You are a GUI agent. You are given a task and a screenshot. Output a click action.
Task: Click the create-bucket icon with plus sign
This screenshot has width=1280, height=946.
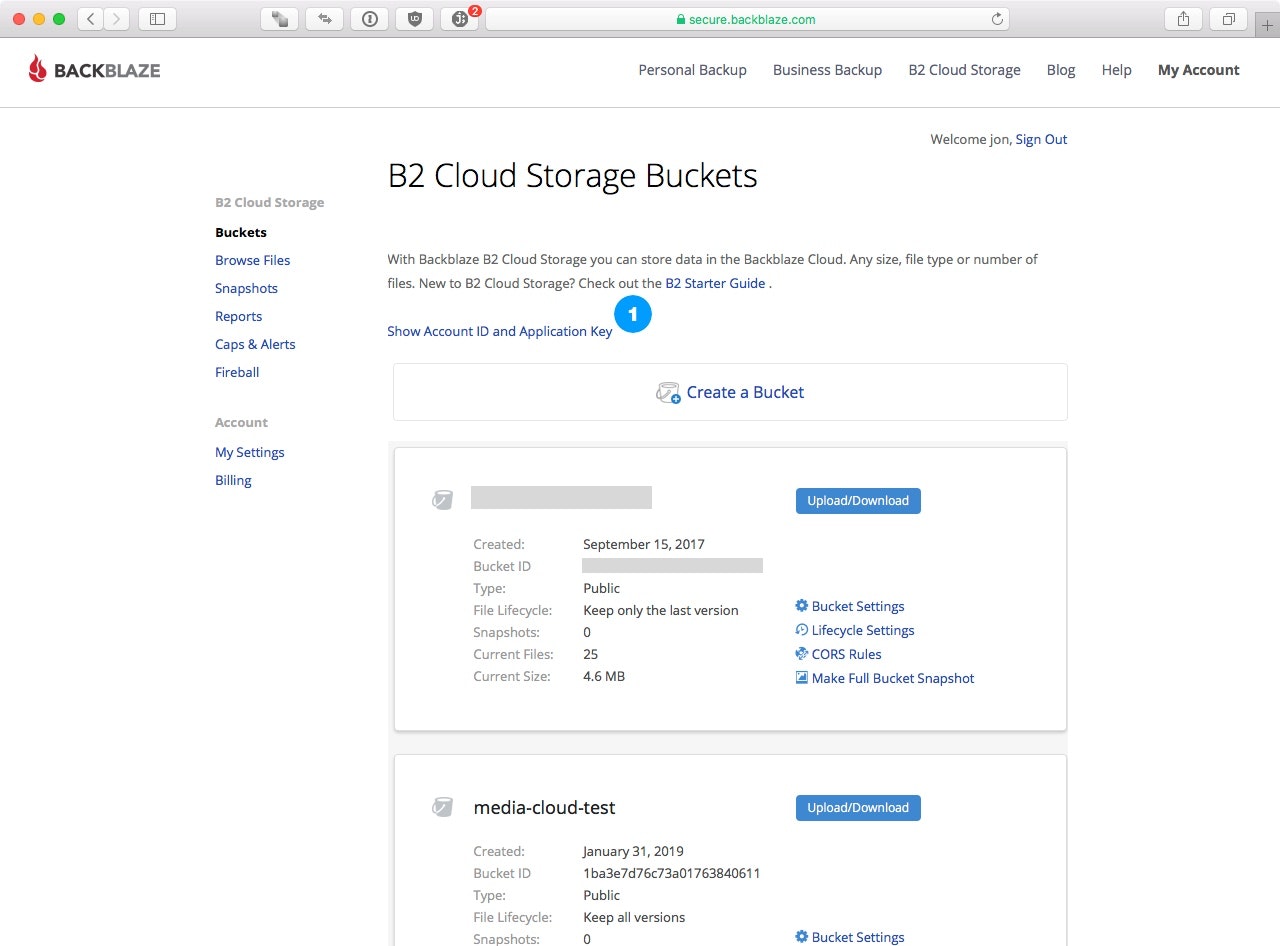[x=668, y=392]
